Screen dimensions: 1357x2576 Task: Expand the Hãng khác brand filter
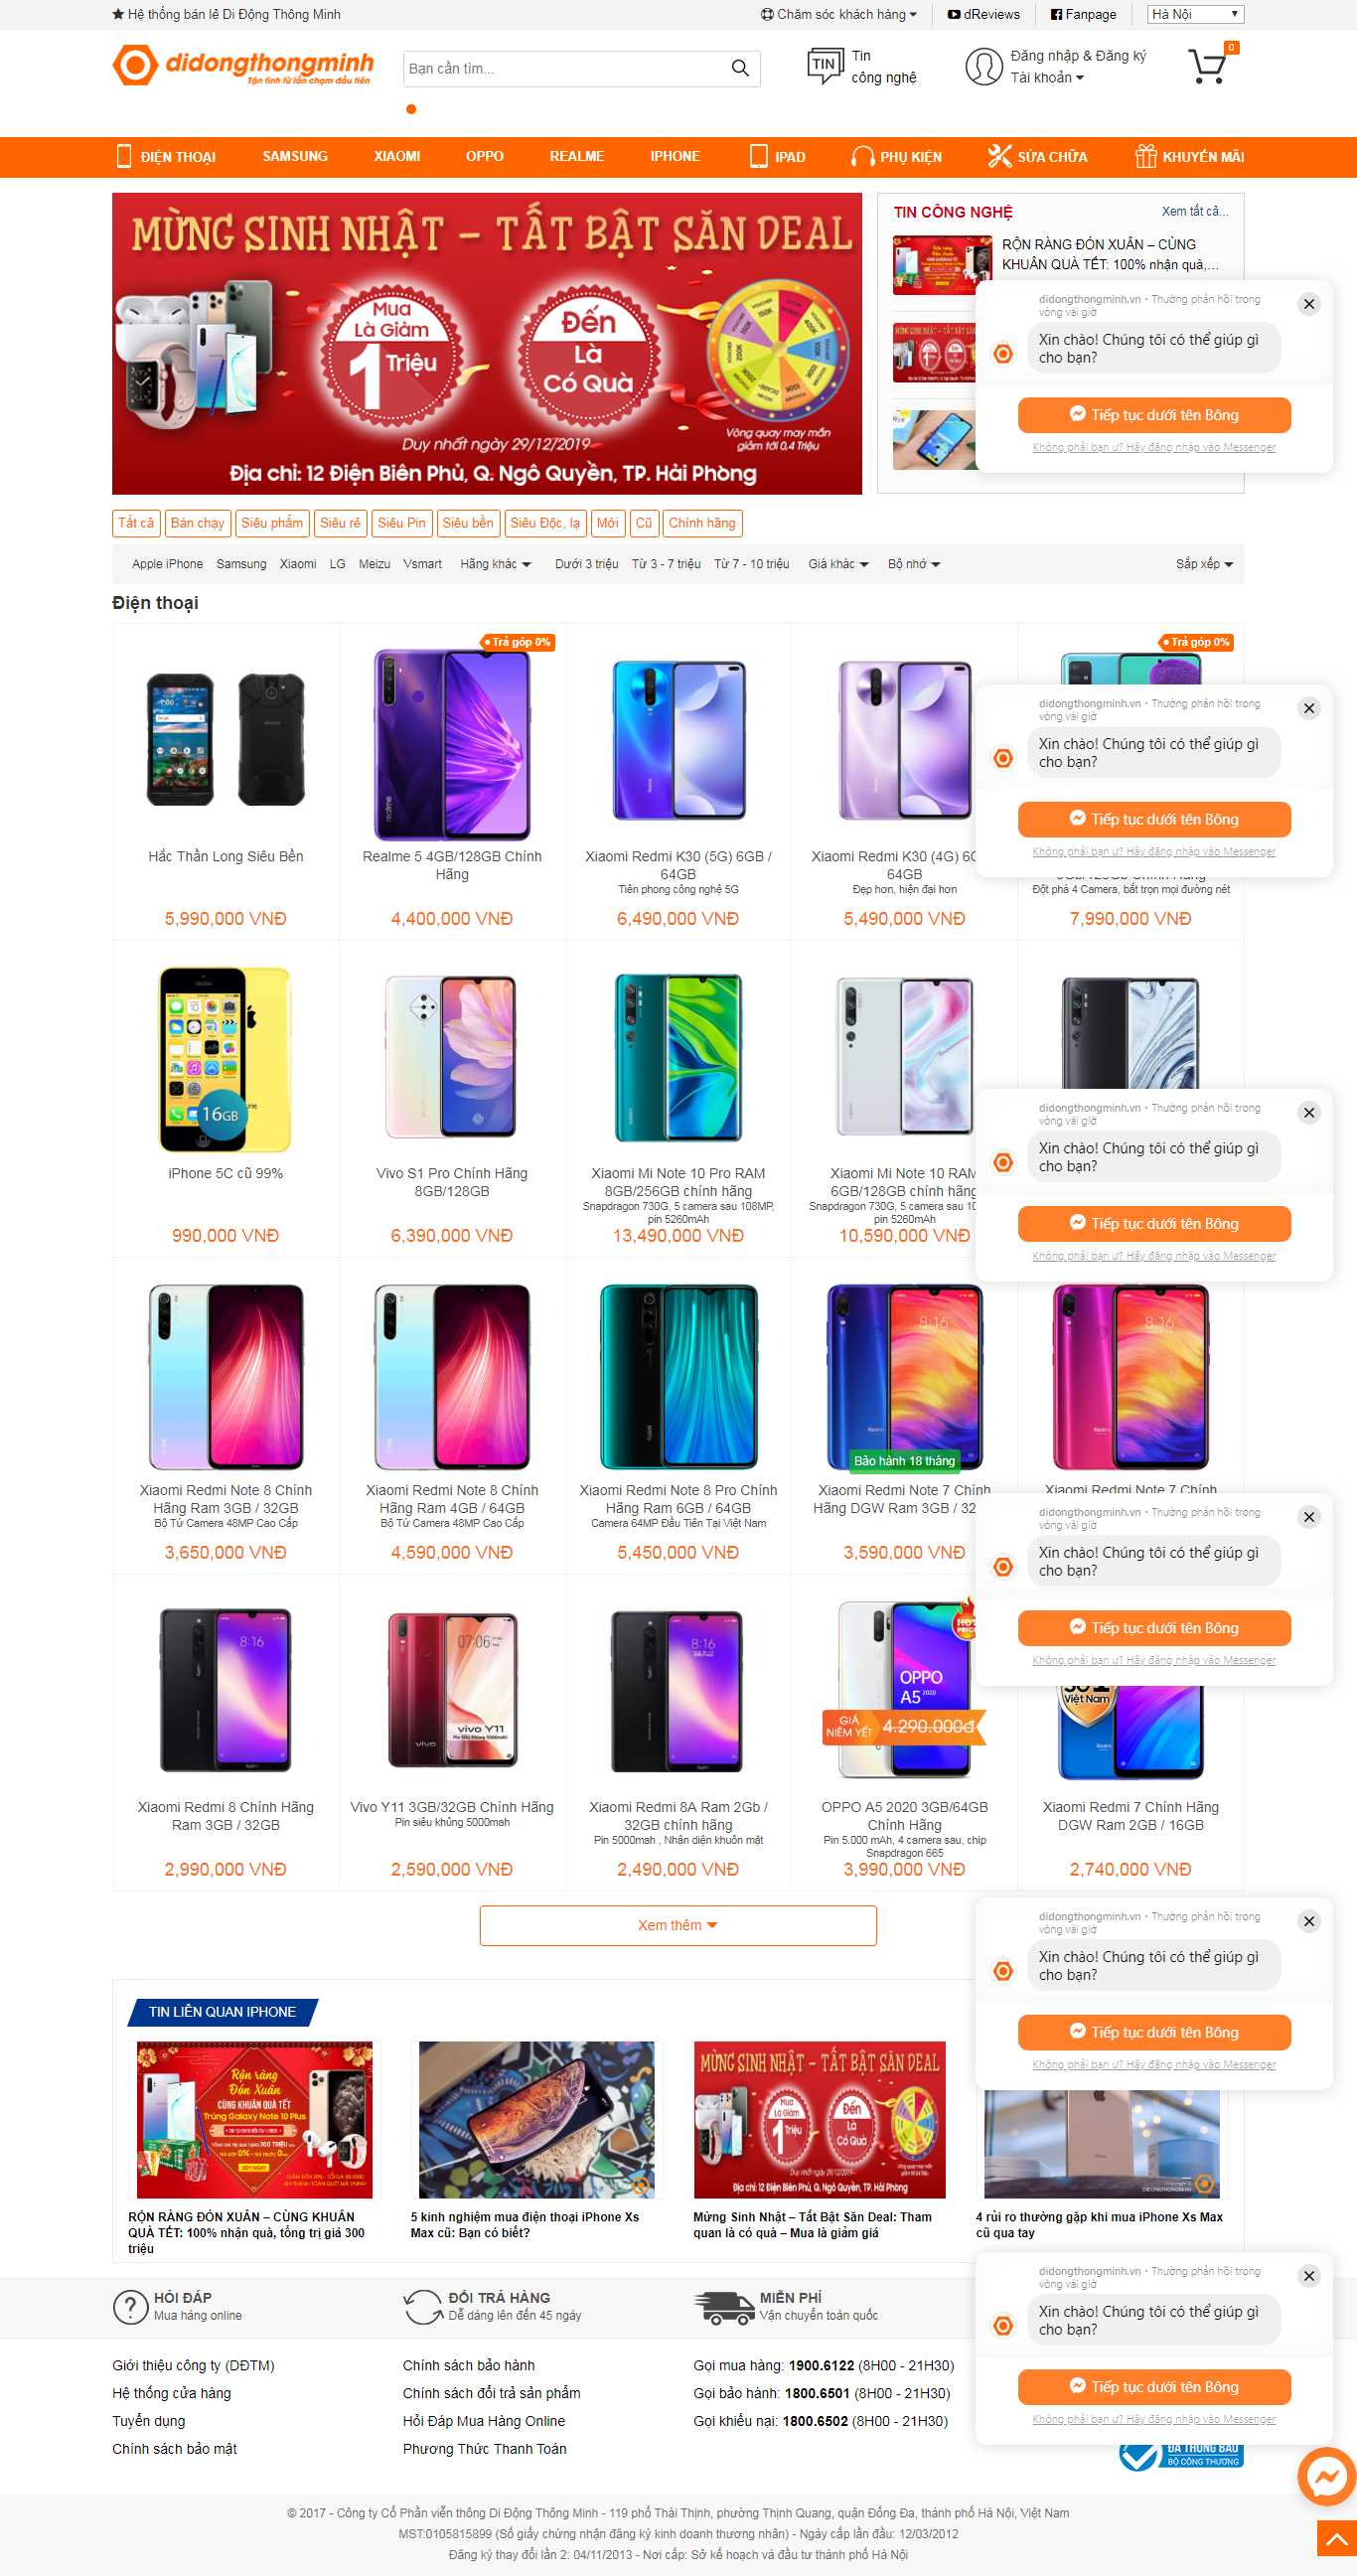(x=495, y=564)
